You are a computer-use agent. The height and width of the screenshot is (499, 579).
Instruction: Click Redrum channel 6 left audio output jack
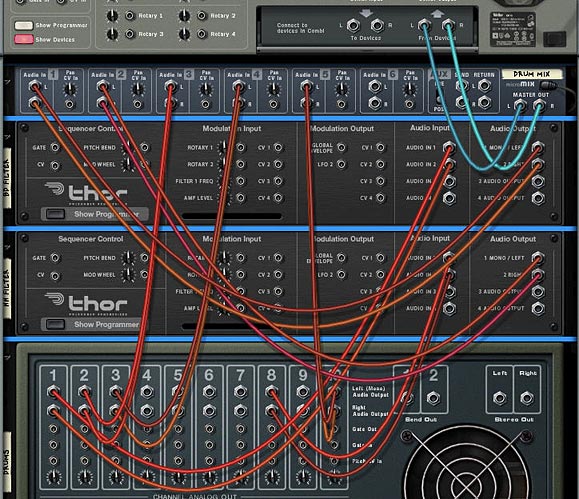[209, 391]
